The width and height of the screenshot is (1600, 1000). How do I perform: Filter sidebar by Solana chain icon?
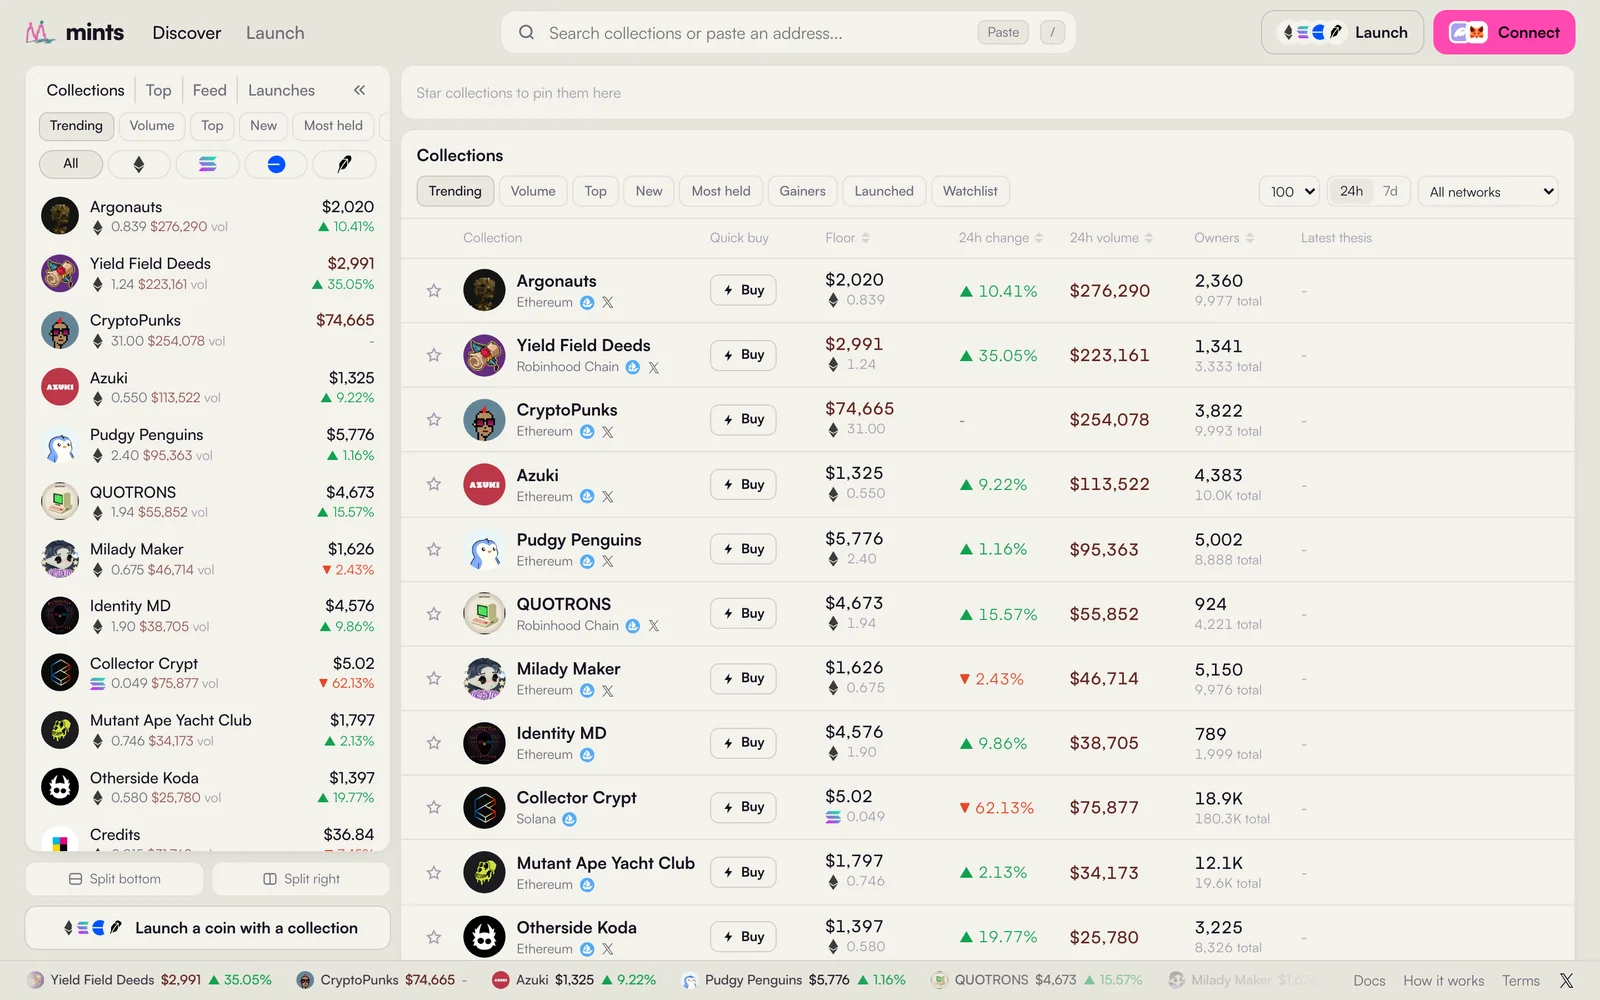(x=207, y=164)
